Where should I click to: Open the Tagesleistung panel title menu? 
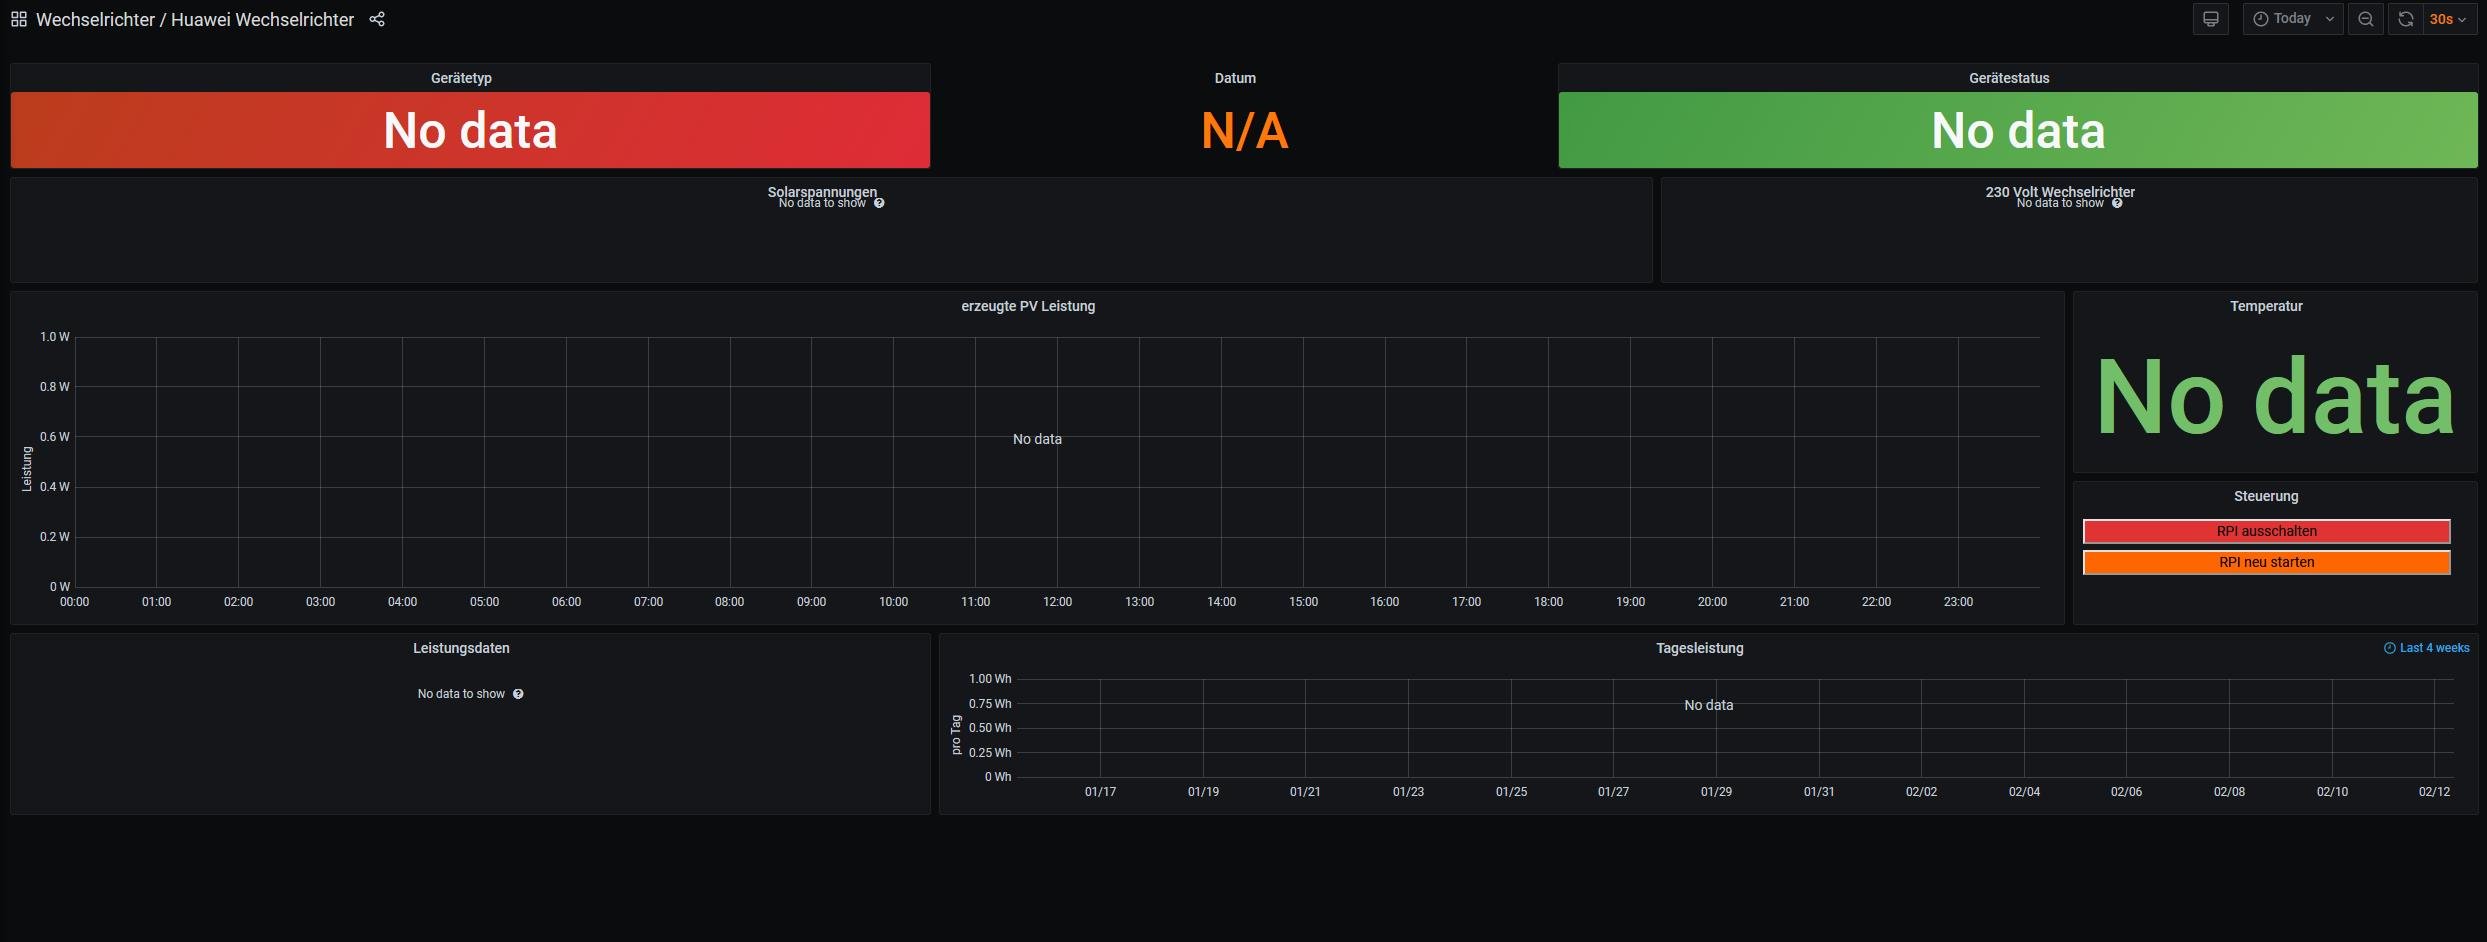click(x=1699, y=648)
